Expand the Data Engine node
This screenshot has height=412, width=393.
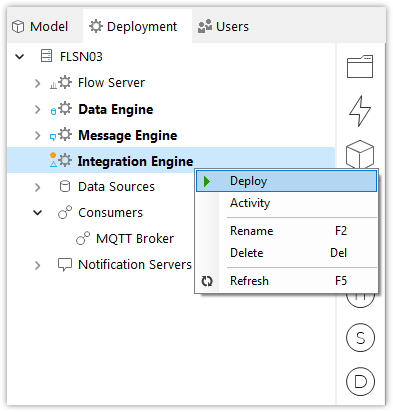(37, 109)
